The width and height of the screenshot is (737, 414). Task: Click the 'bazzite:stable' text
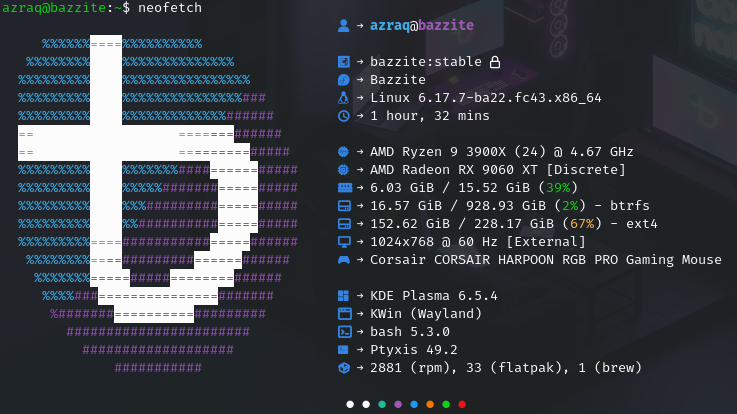[426, 62]
